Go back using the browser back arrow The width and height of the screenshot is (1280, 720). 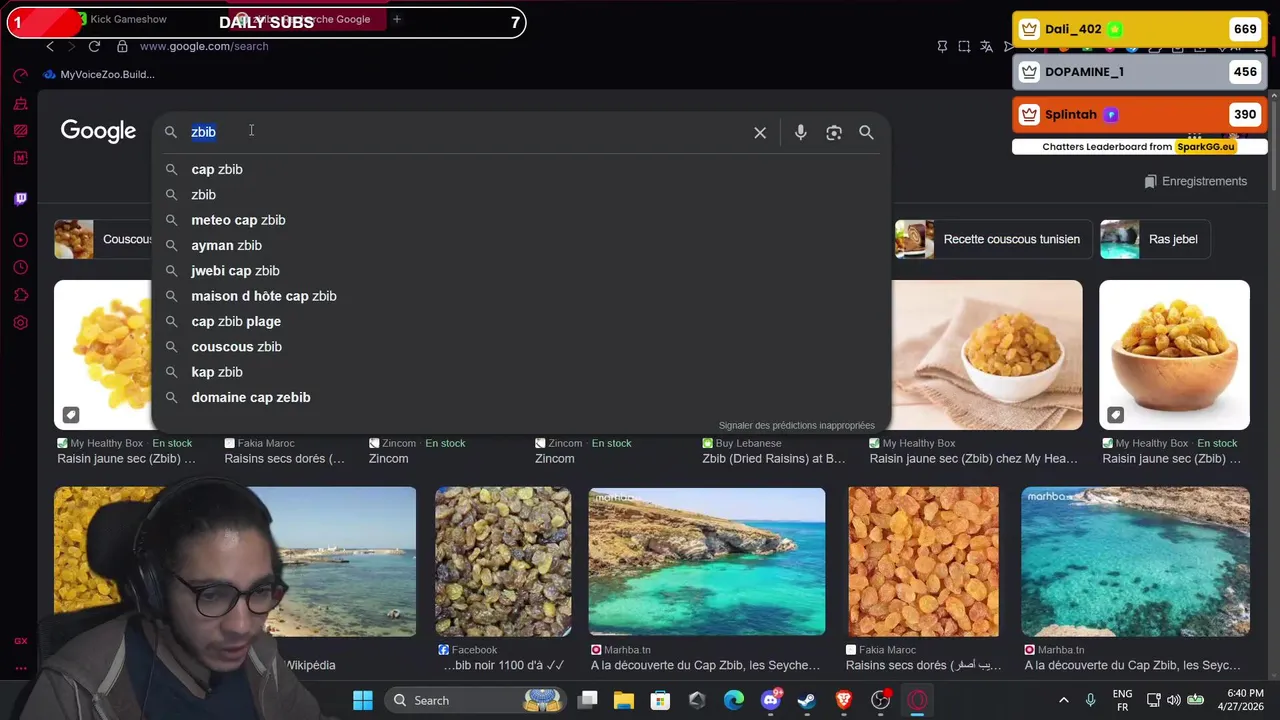(x=50, y=46)
